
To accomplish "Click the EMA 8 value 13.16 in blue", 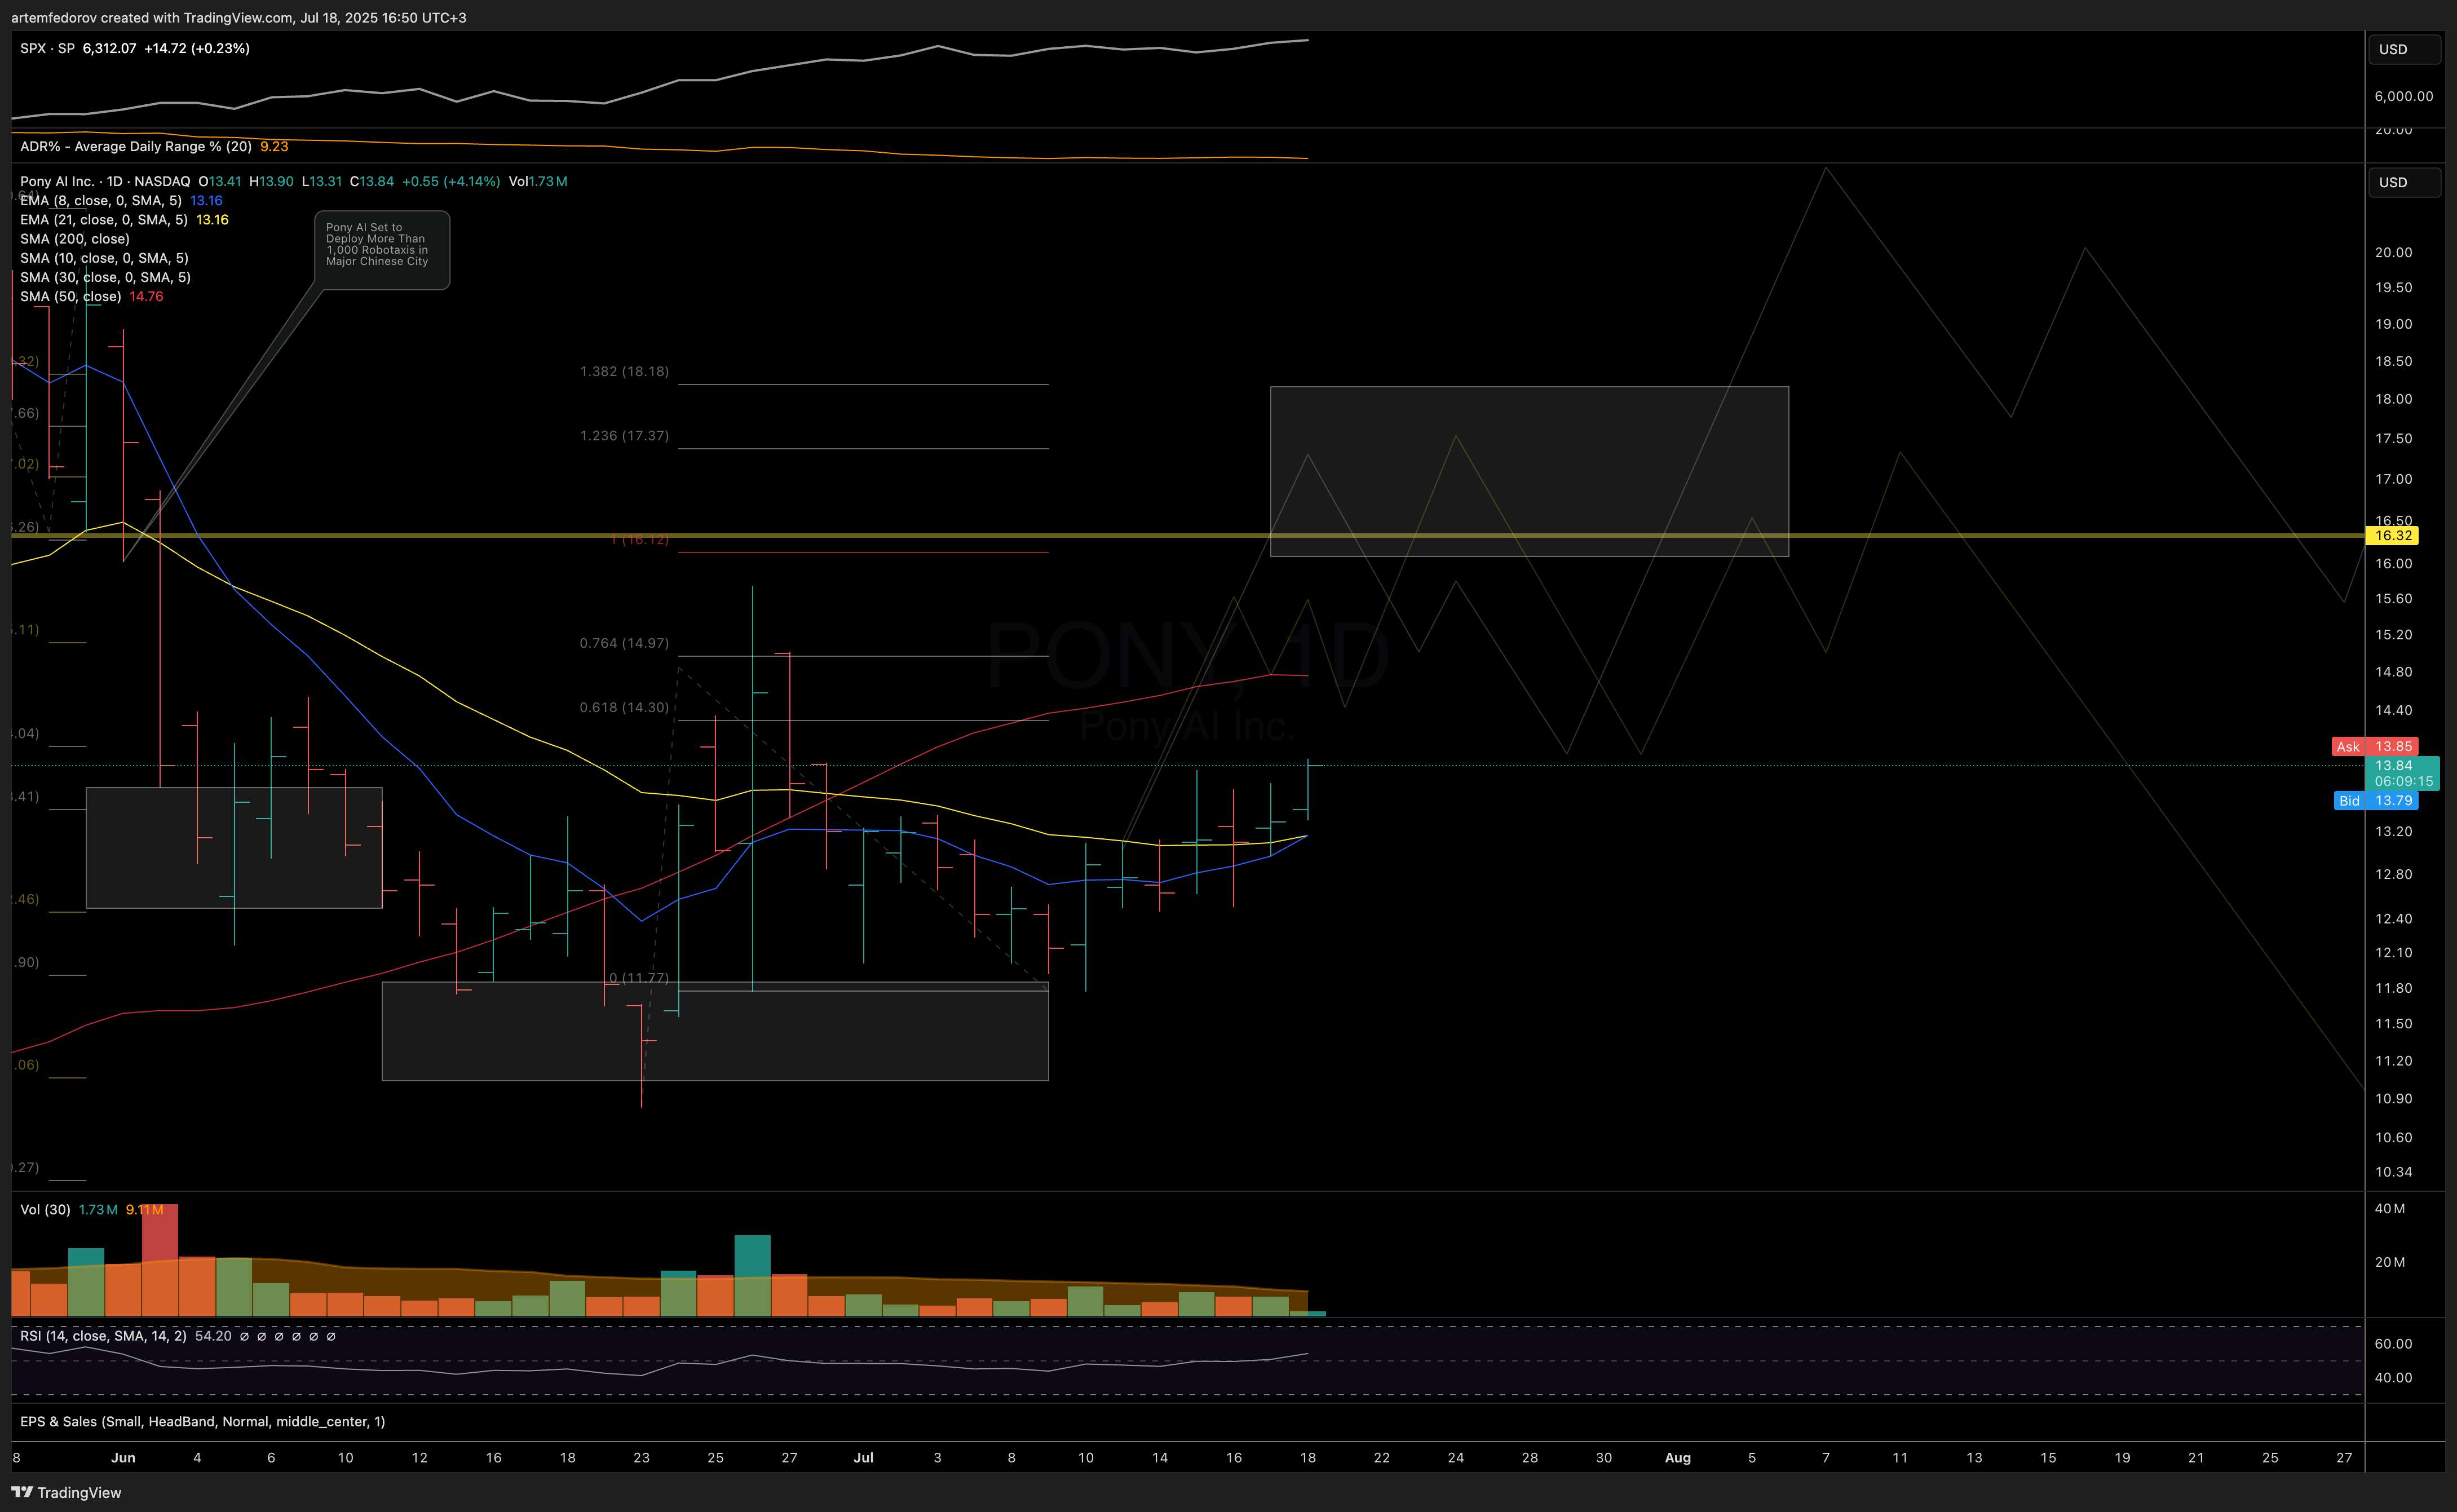I will point(206,200).
